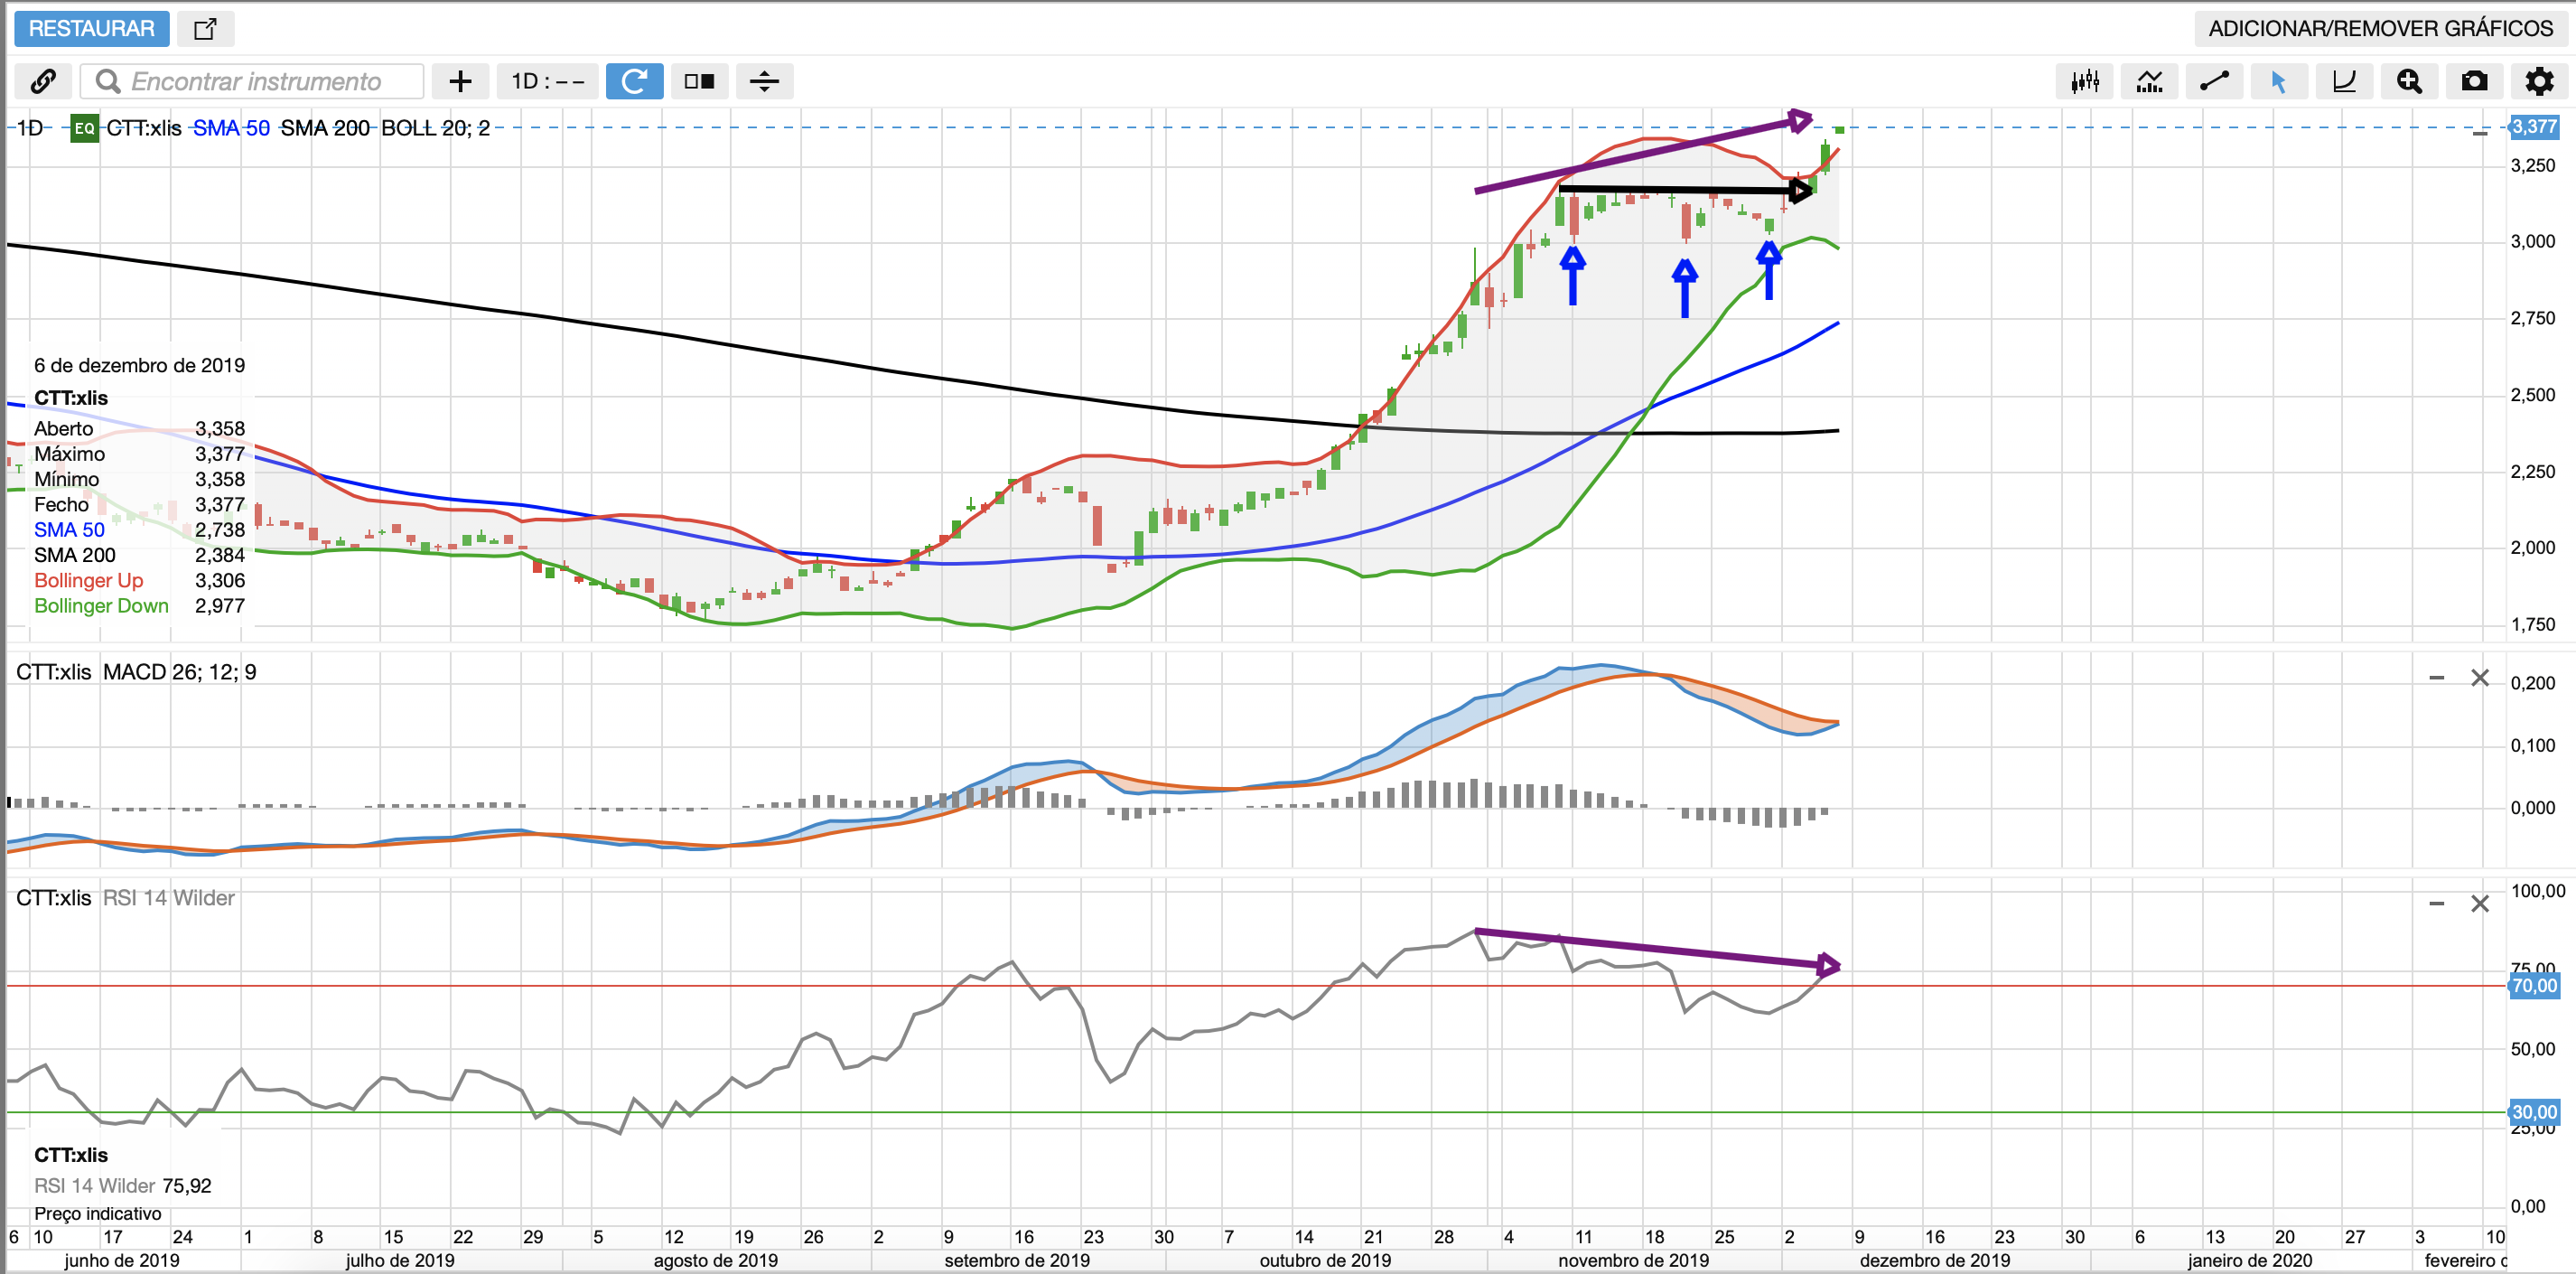Click the zoom in magnifier icon
2576x1274 pixels.
(2409, 81)
